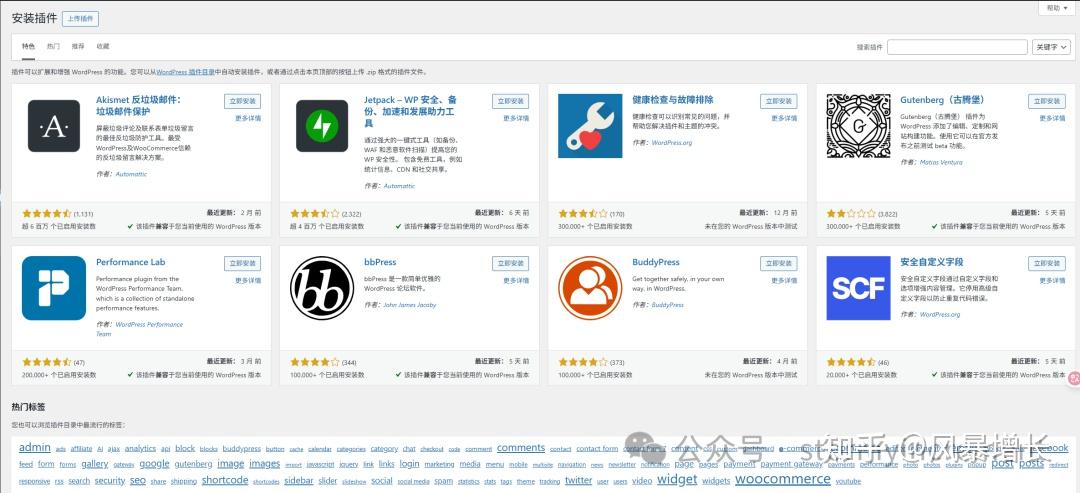Screen dimensions: 1080x493
Task: Install Performance Lab with 立即安装
Action: (x=242, y=263)
